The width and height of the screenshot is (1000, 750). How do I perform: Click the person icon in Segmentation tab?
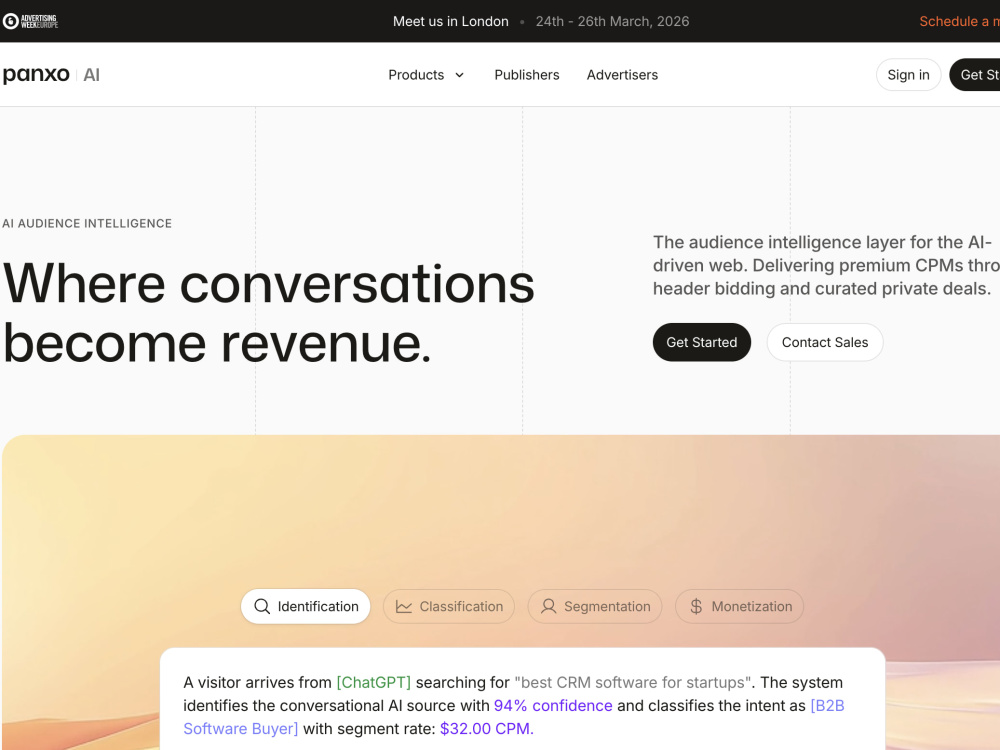pyautogui.click(x=548, y=607)
